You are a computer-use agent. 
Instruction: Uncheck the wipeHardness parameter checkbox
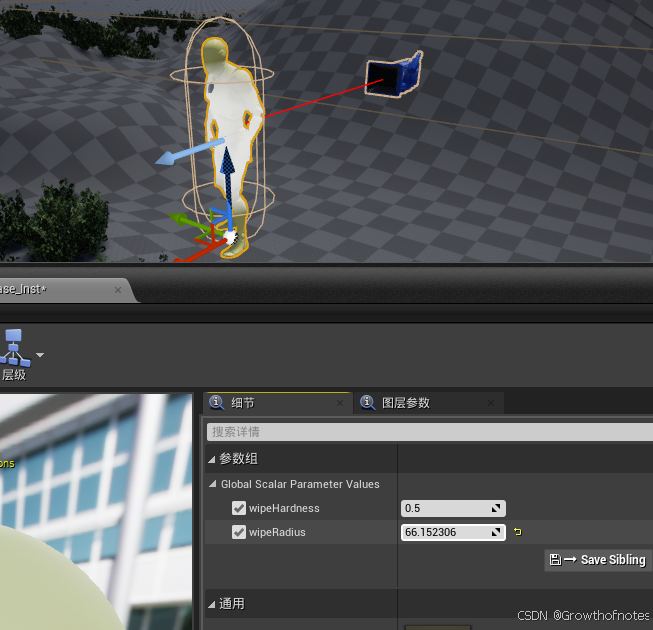pos(239,508)
